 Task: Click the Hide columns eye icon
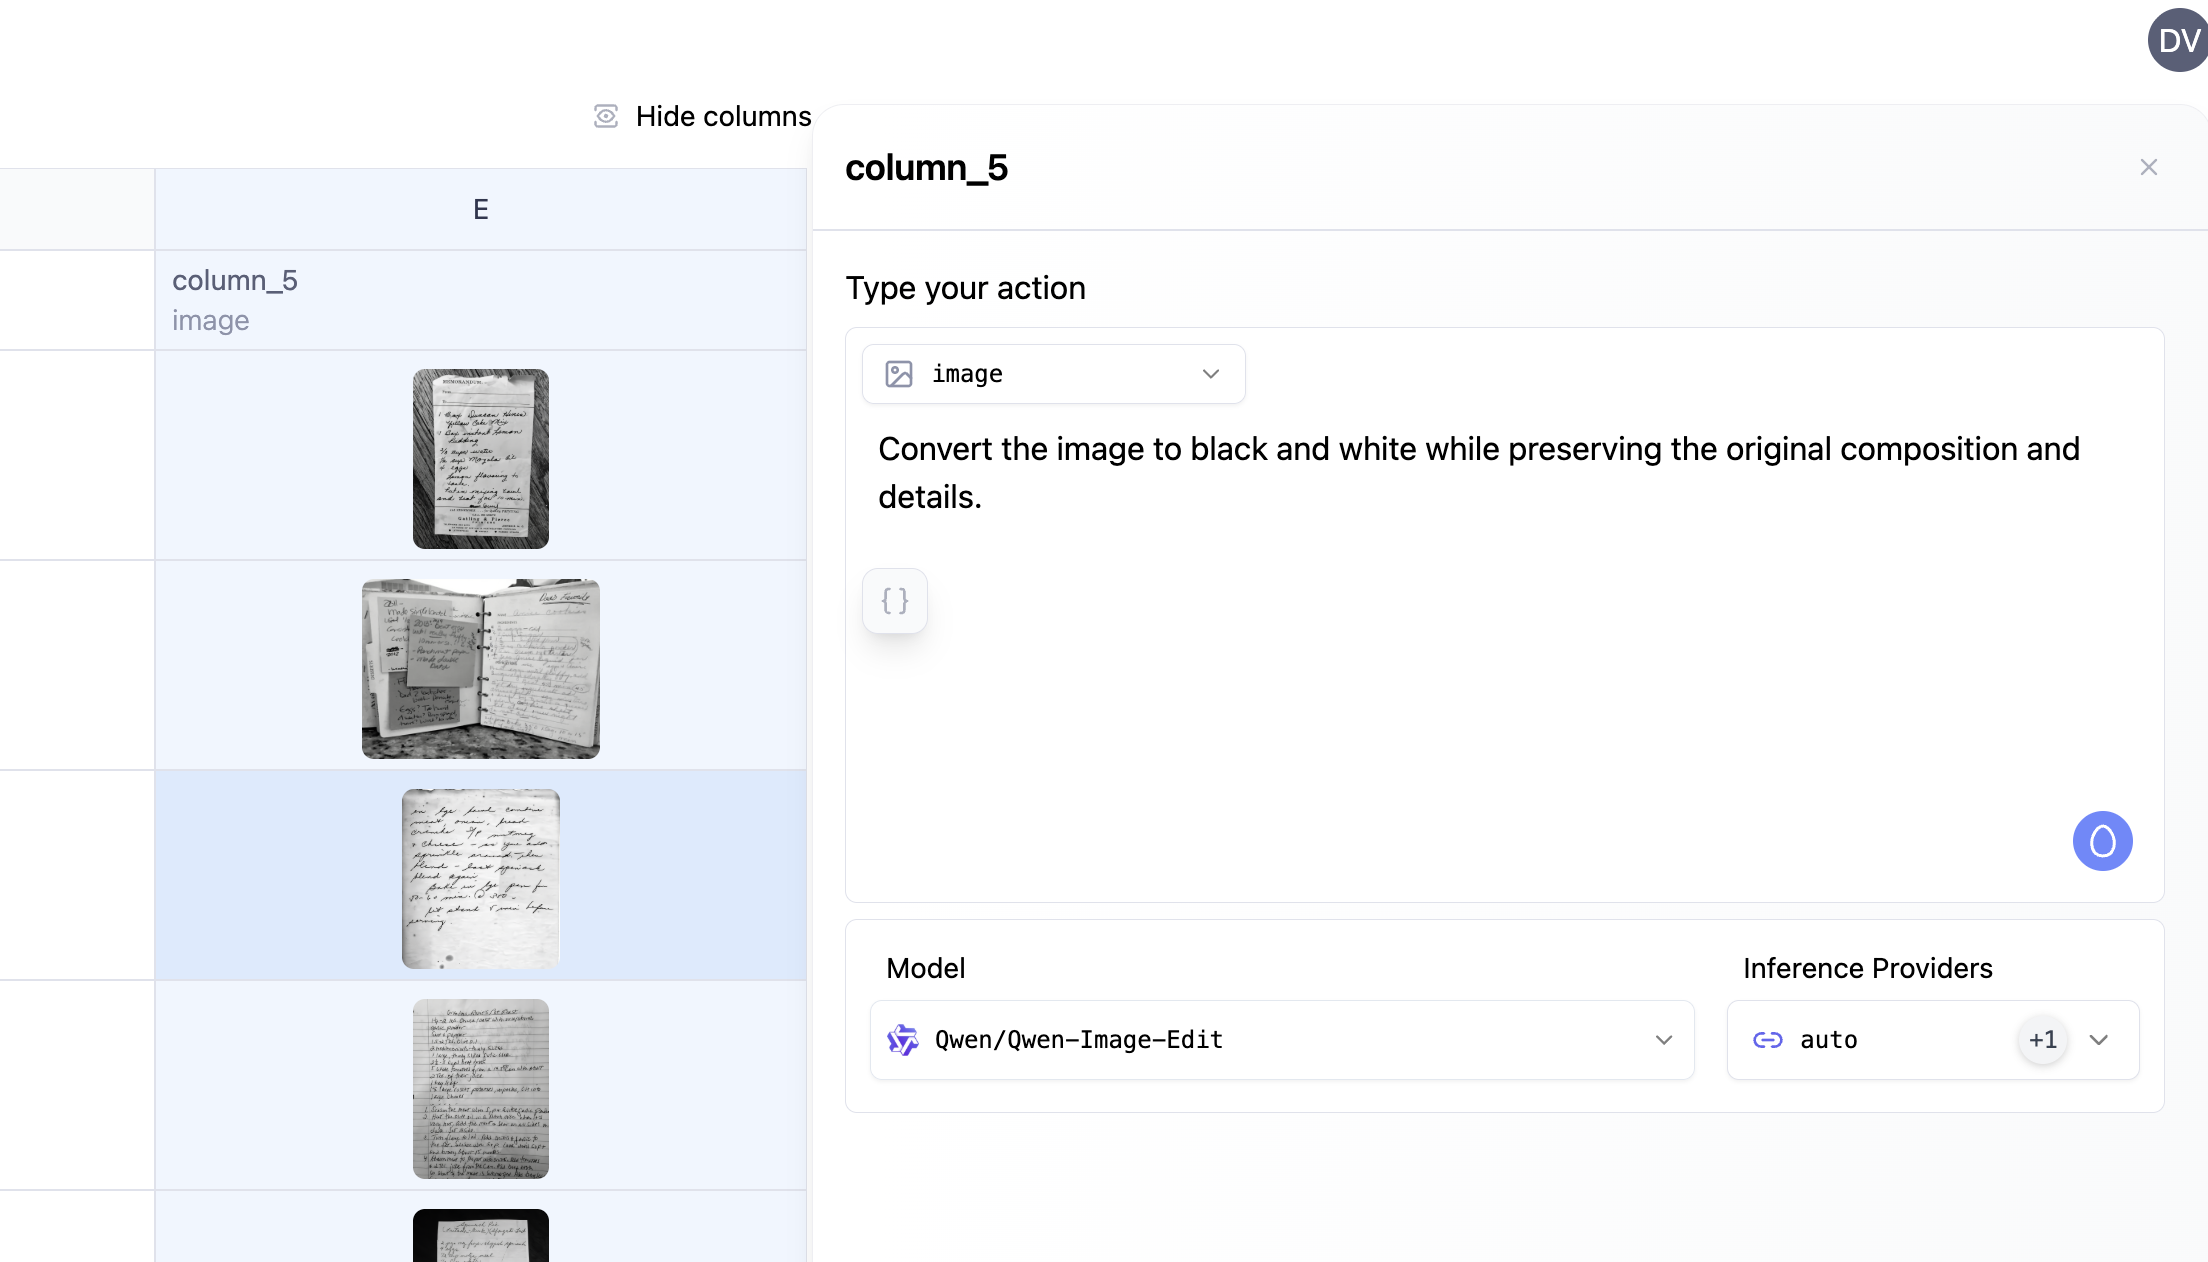[x=606, y=116]
